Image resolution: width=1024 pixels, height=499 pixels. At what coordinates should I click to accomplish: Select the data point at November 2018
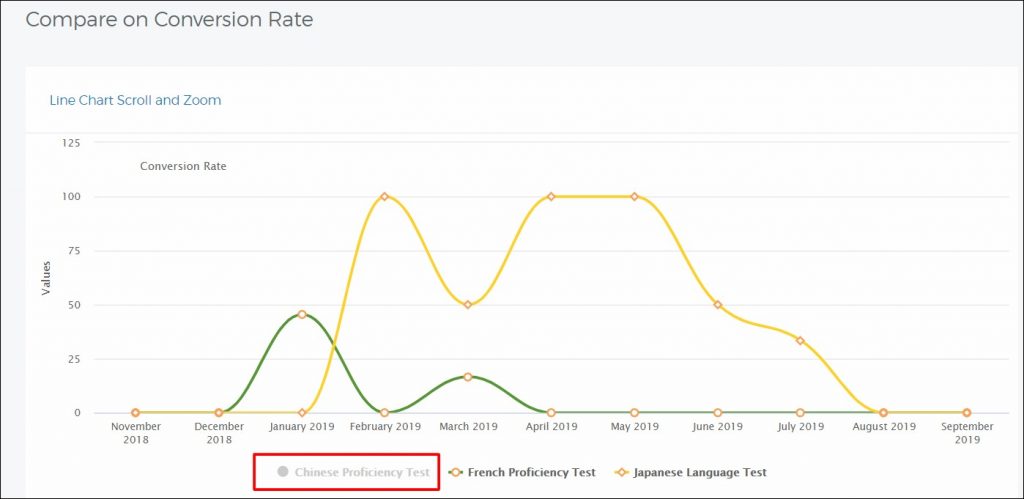(x=135, y=413)
